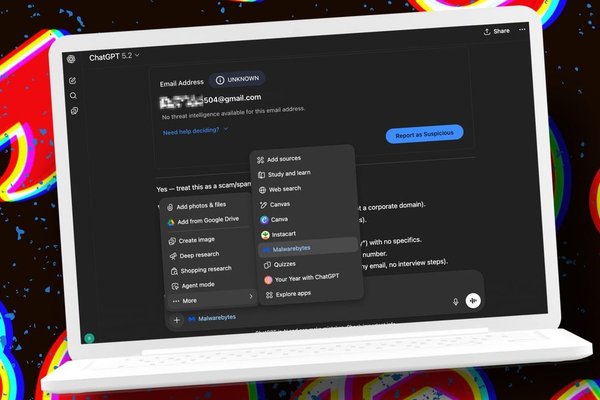Click the Canva logo icon
The width and height of the screenshot is (600, 400).
[x=264, y=220]
